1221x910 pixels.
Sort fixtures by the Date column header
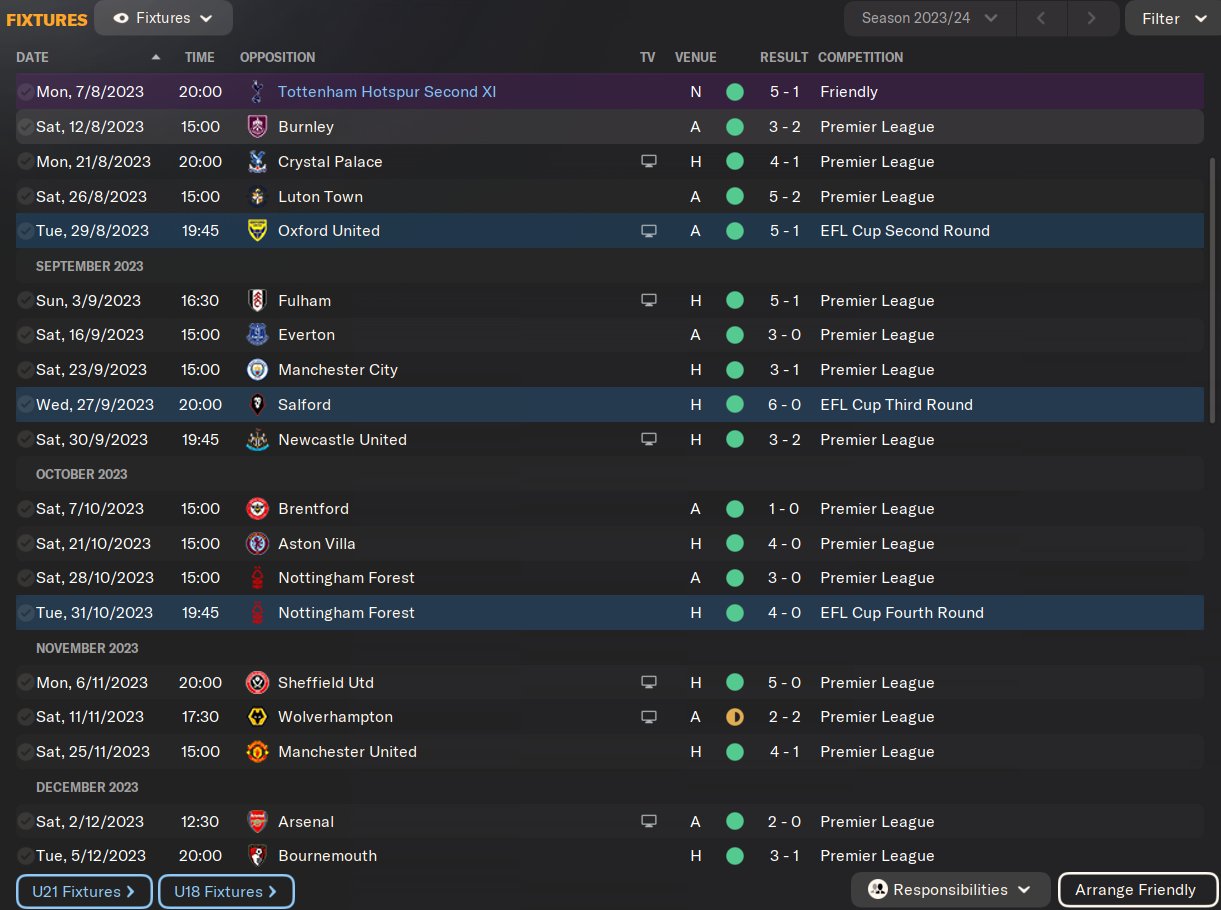pos(33,57)
